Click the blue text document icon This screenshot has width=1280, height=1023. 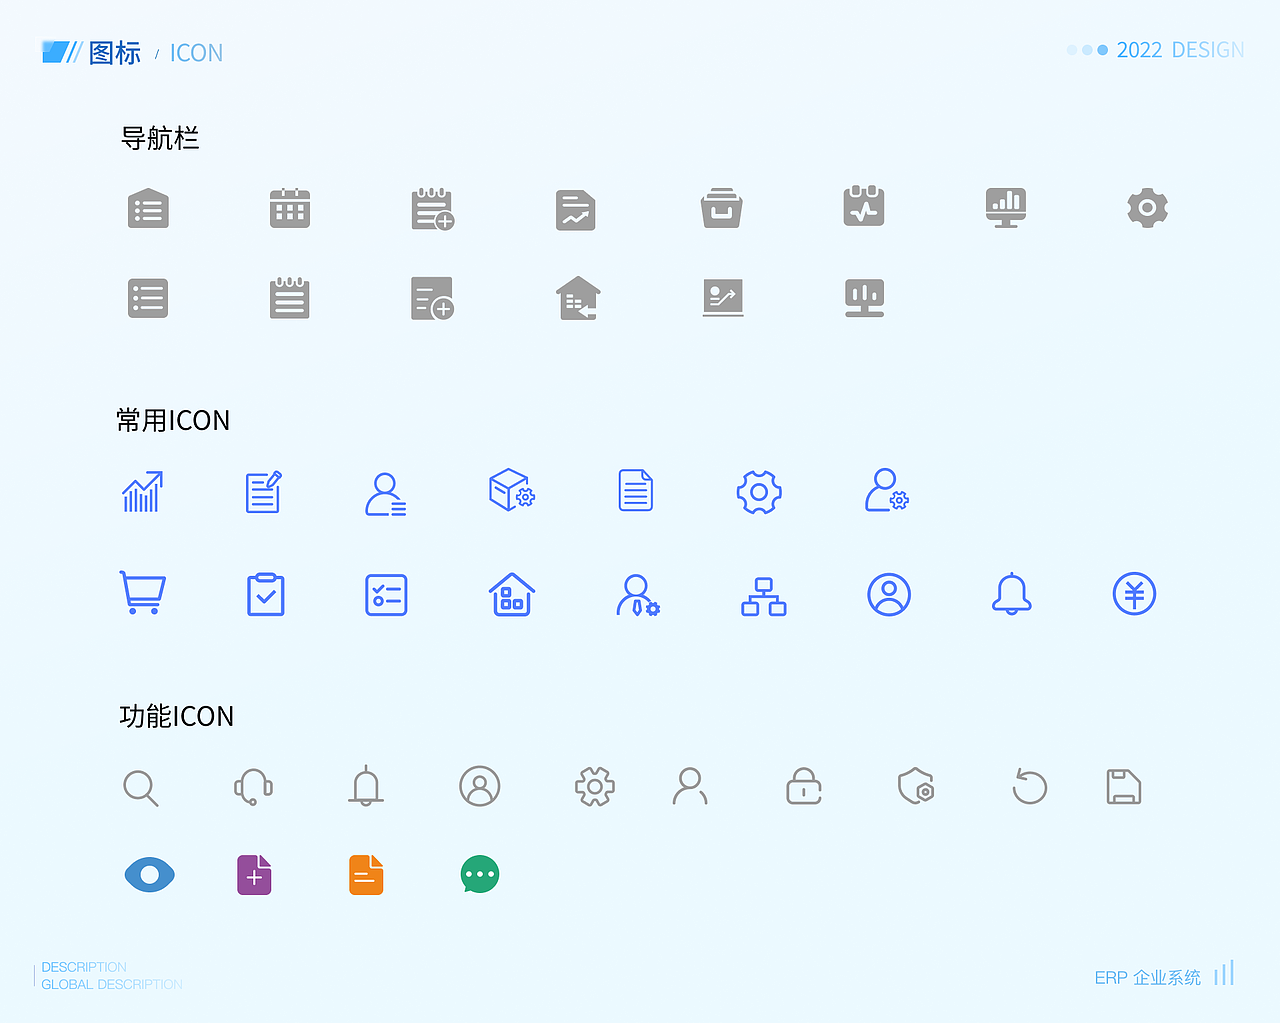click(636, 490)
